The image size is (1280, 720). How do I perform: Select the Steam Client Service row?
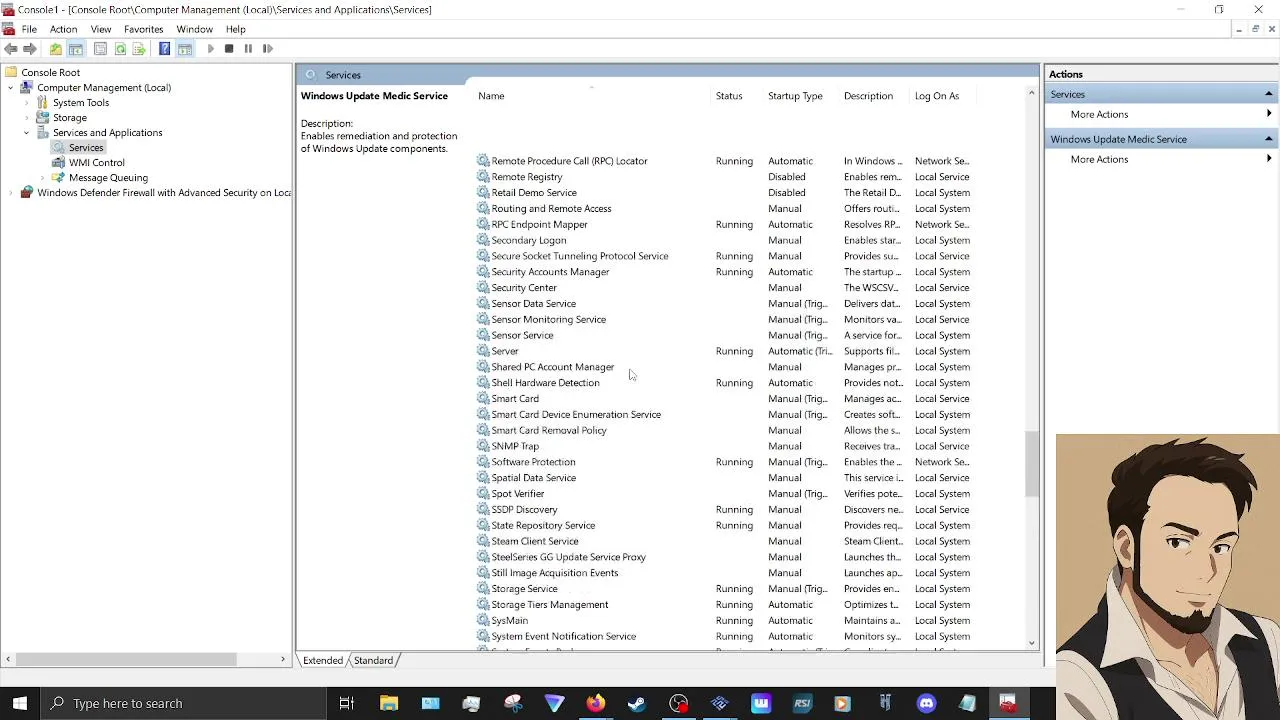724,541
